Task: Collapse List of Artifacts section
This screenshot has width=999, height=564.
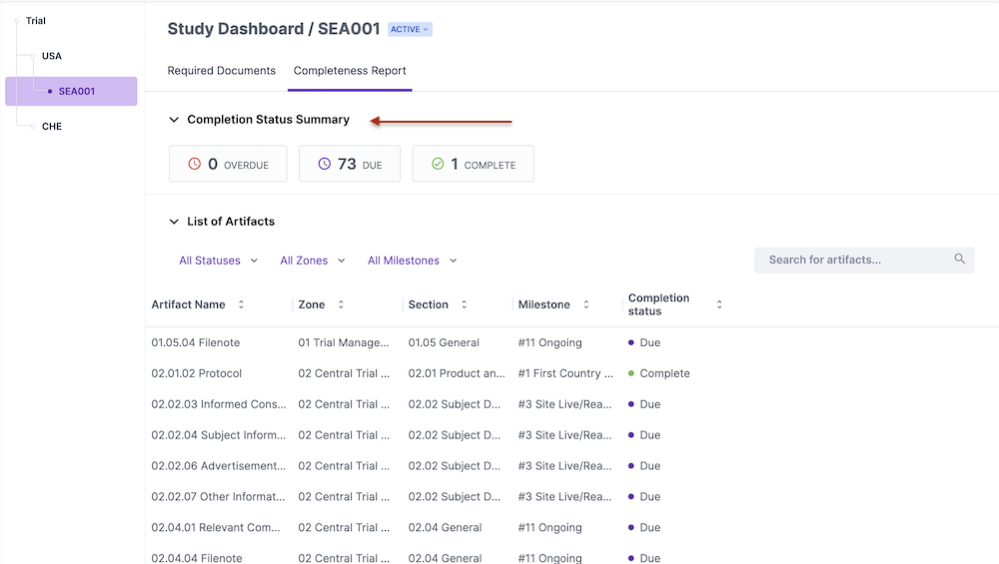Action: tap(174, 222)
